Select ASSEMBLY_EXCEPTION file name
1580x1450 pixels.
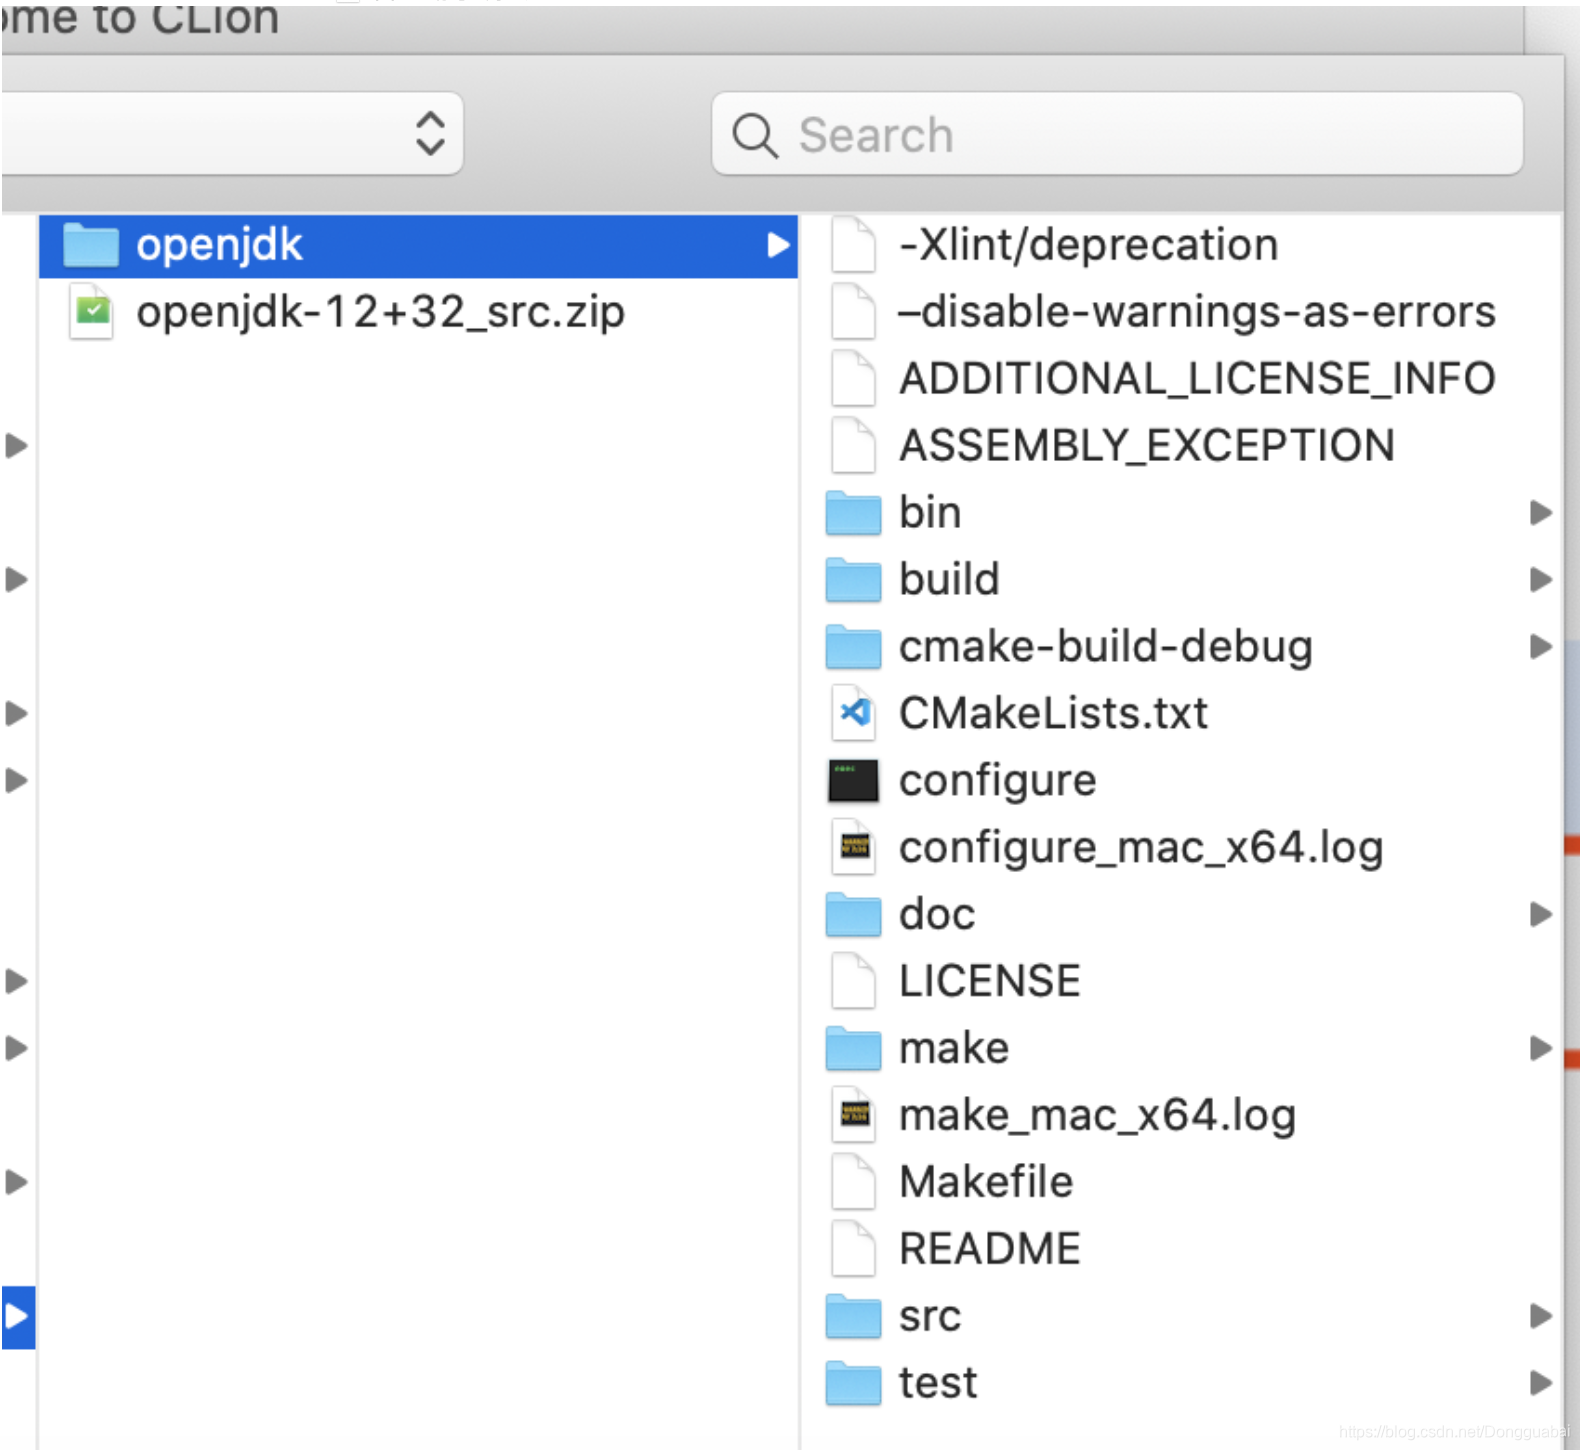pyautogui.click(x=1147, y=446)
